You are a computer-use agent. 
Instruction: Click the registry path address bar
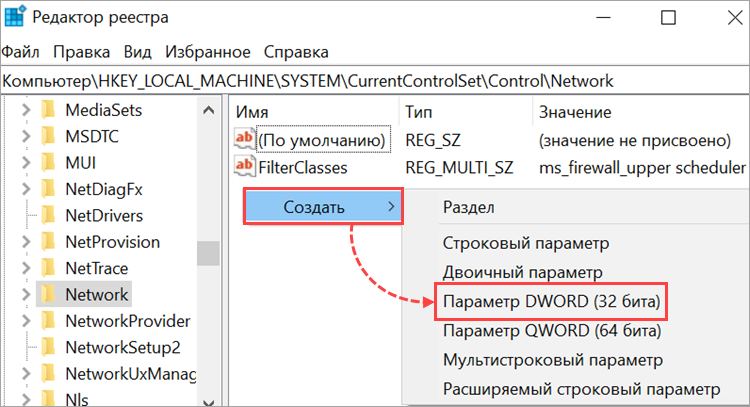[375, 81]
